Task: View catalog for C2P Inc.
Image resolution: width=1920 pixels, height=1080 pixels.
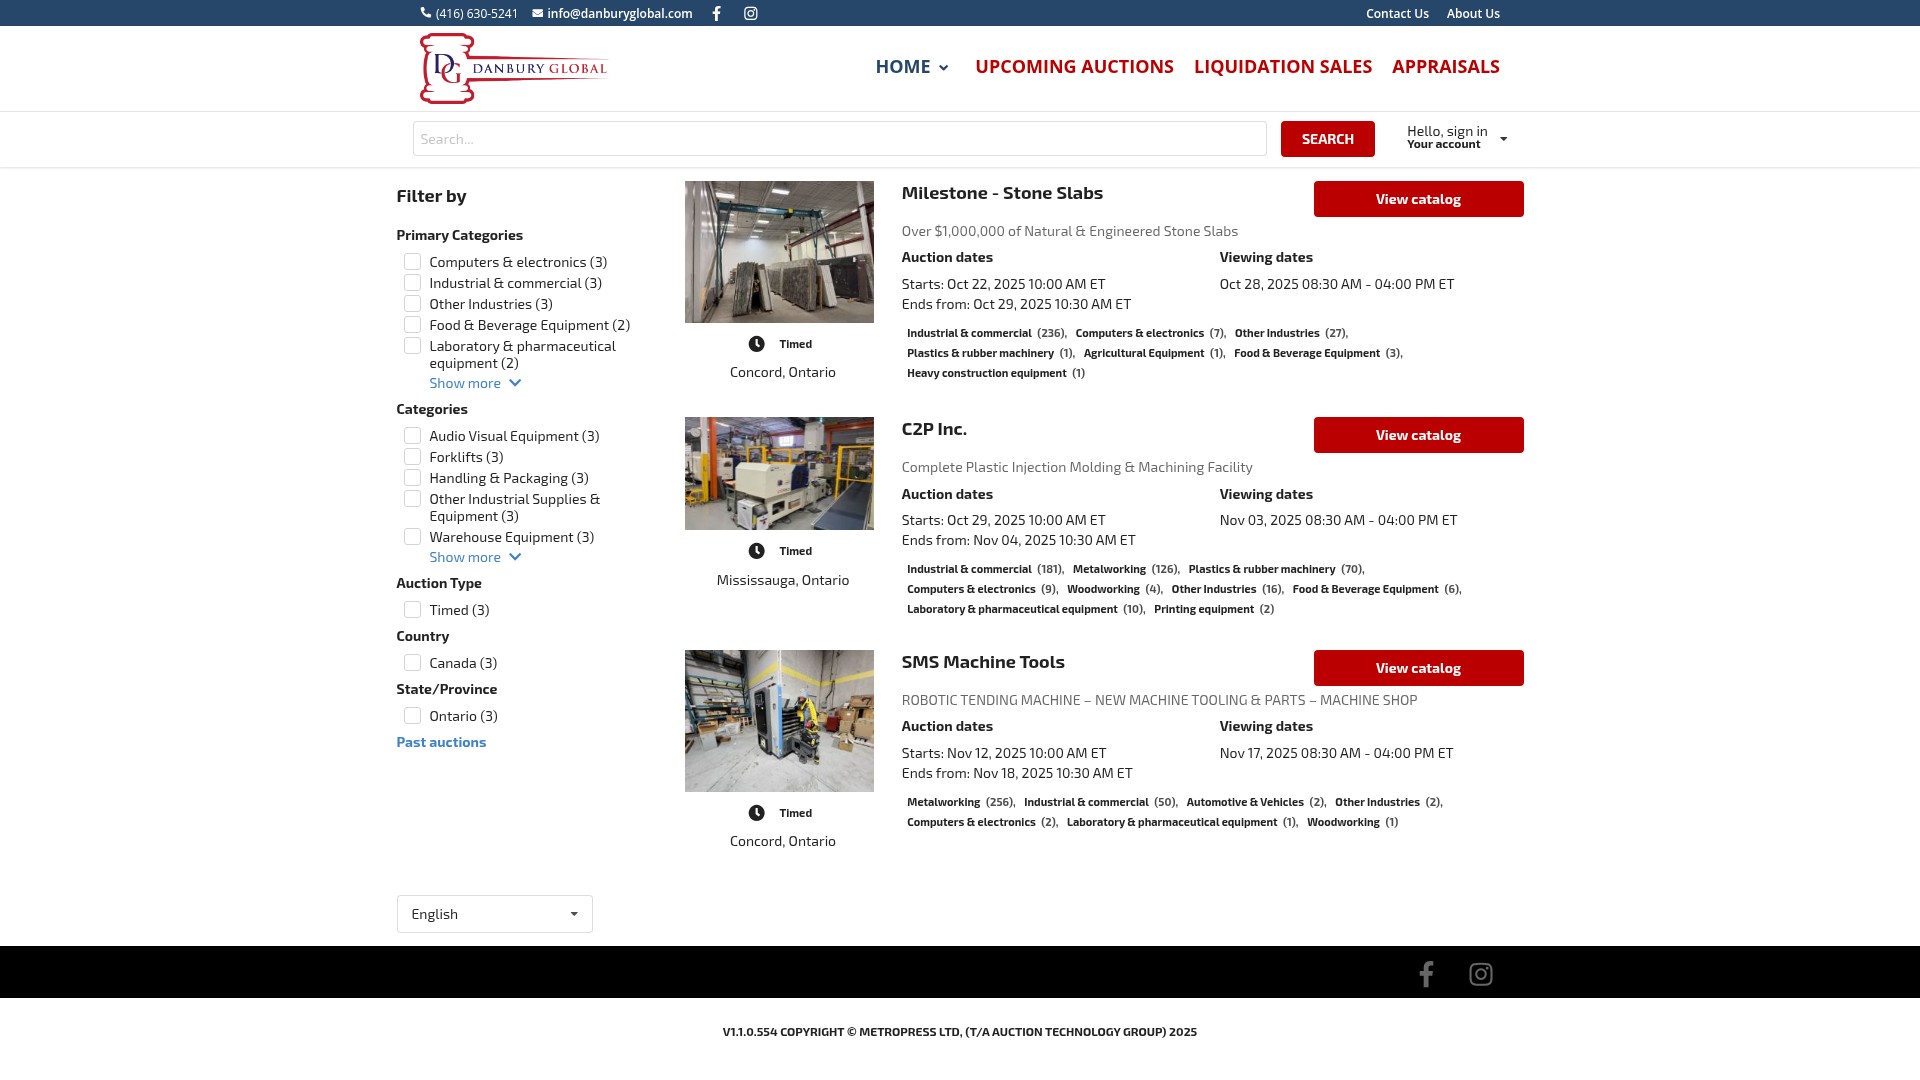Action: (1419, 435)
